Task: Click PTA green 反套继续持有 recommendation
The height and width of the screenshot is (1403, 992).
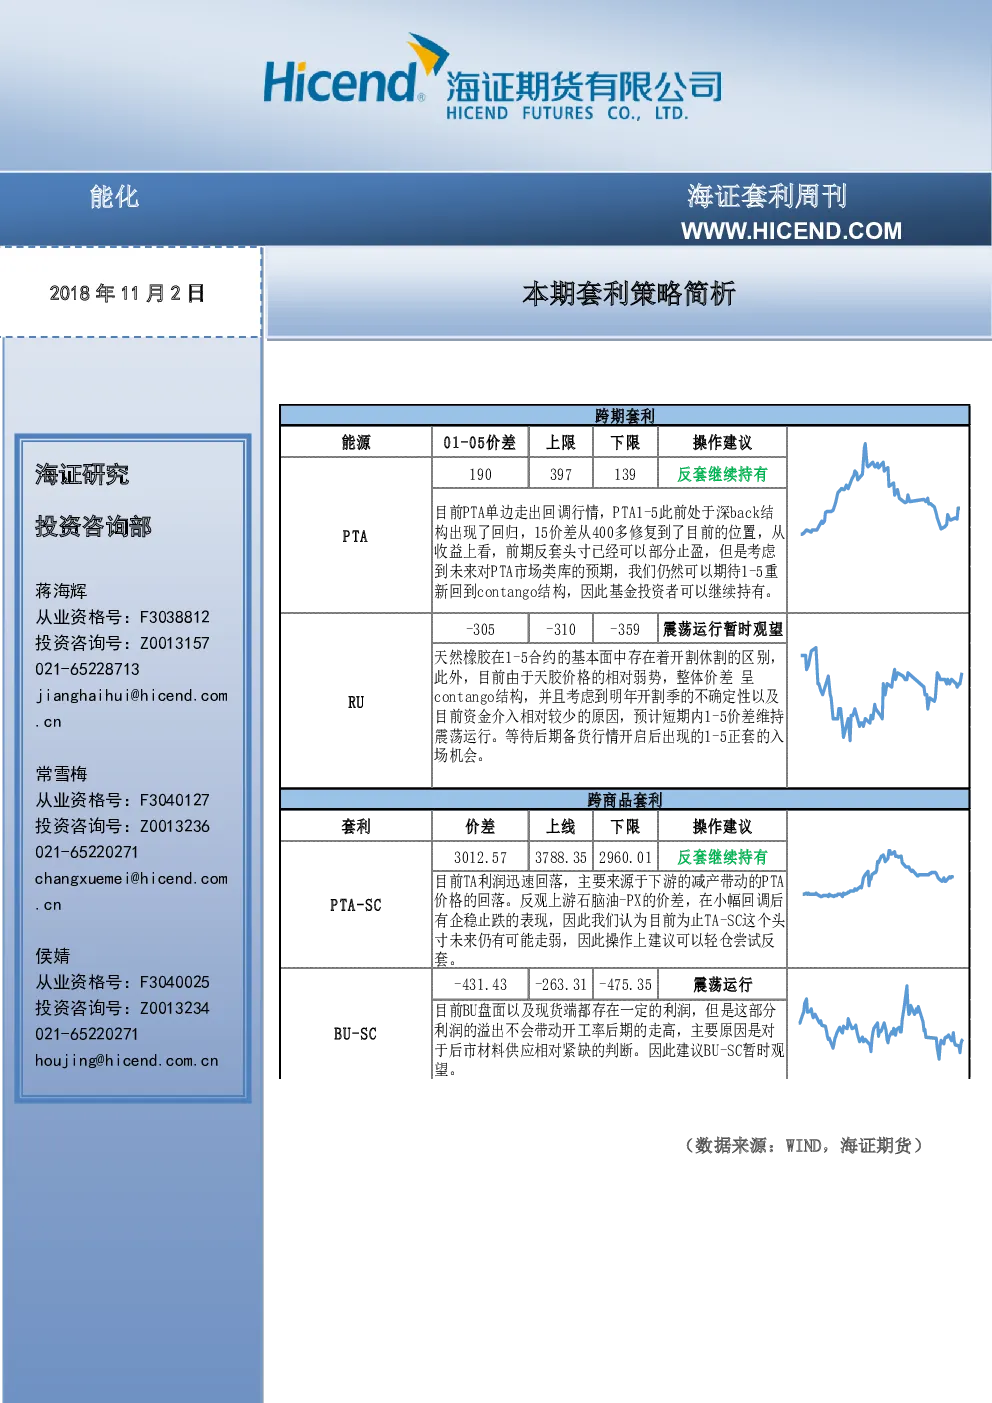Action: (x=722, y=474)
